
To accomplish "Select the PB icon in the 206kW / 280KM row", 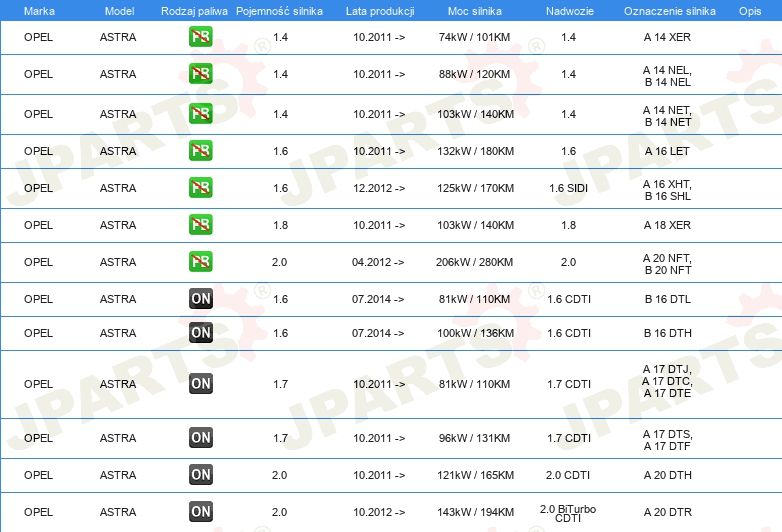I will pos(201,262).
